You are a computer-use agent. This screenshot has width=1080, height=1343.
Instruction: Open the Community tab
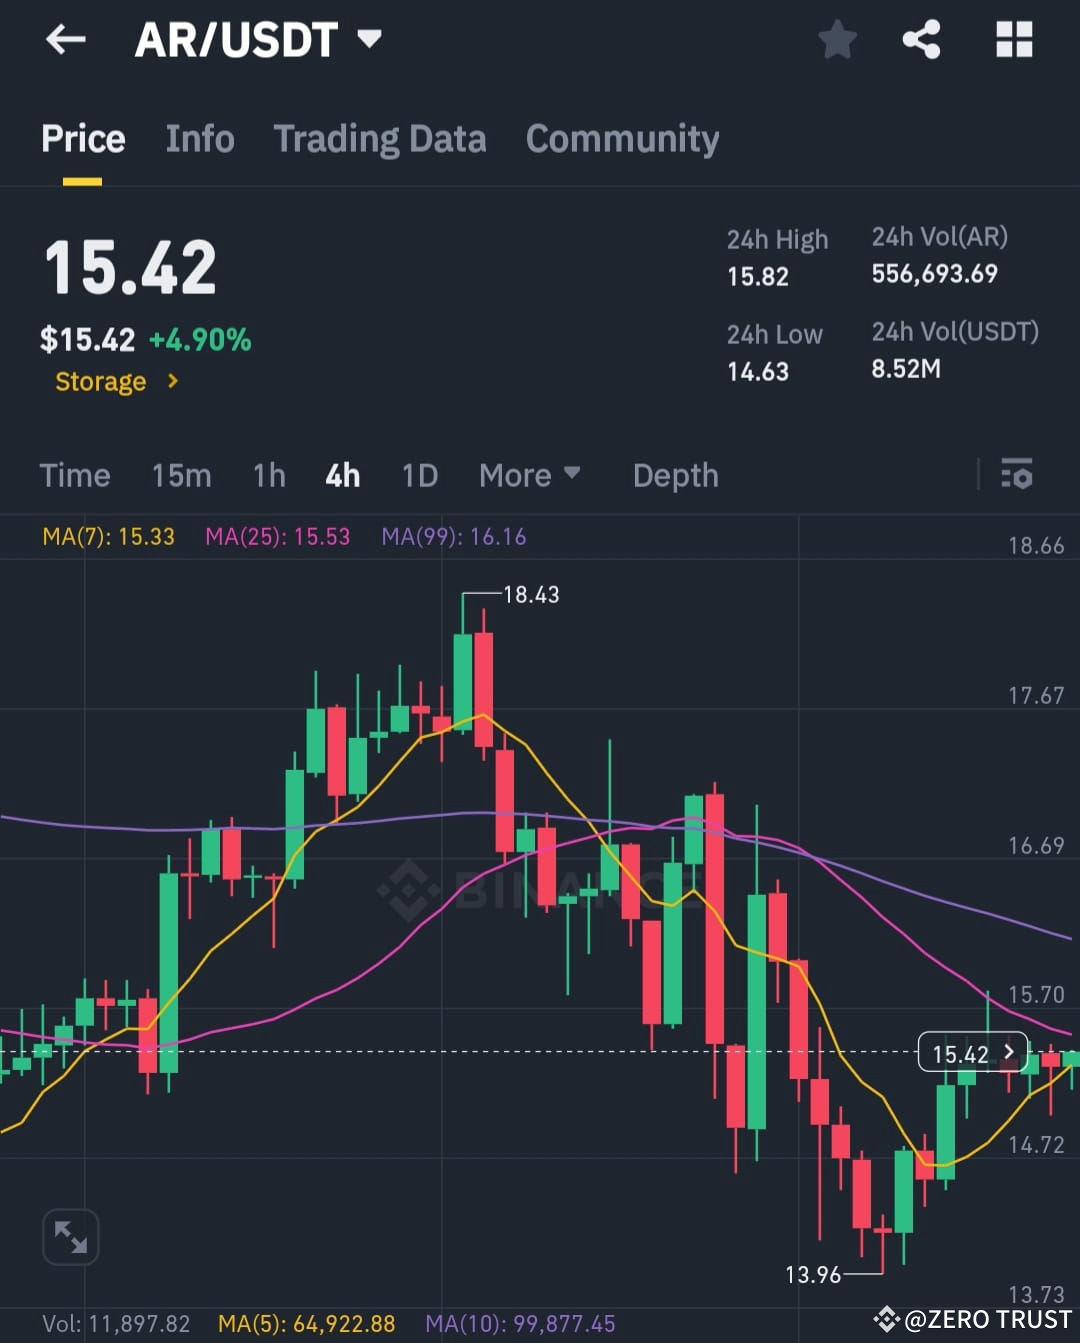click(x=622, y=140)
